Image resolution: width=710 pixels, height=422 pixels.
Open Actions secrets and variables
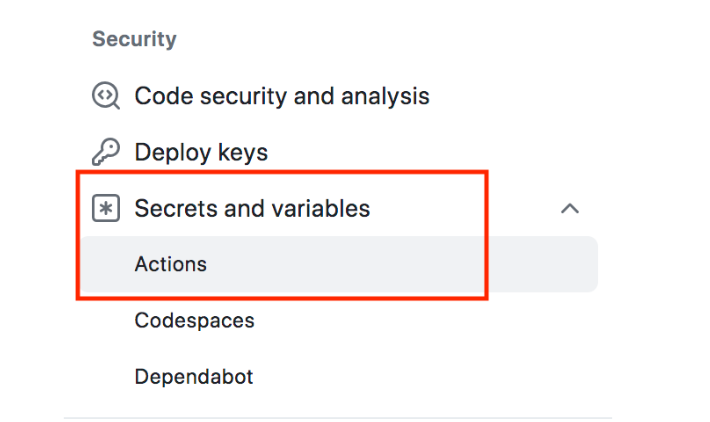coord(171,265)
